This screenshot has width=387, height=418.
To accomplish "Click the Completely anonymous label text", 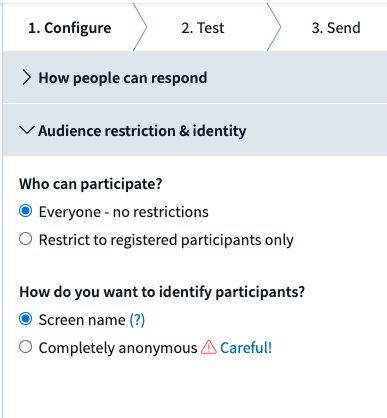I will click(118, 348).
